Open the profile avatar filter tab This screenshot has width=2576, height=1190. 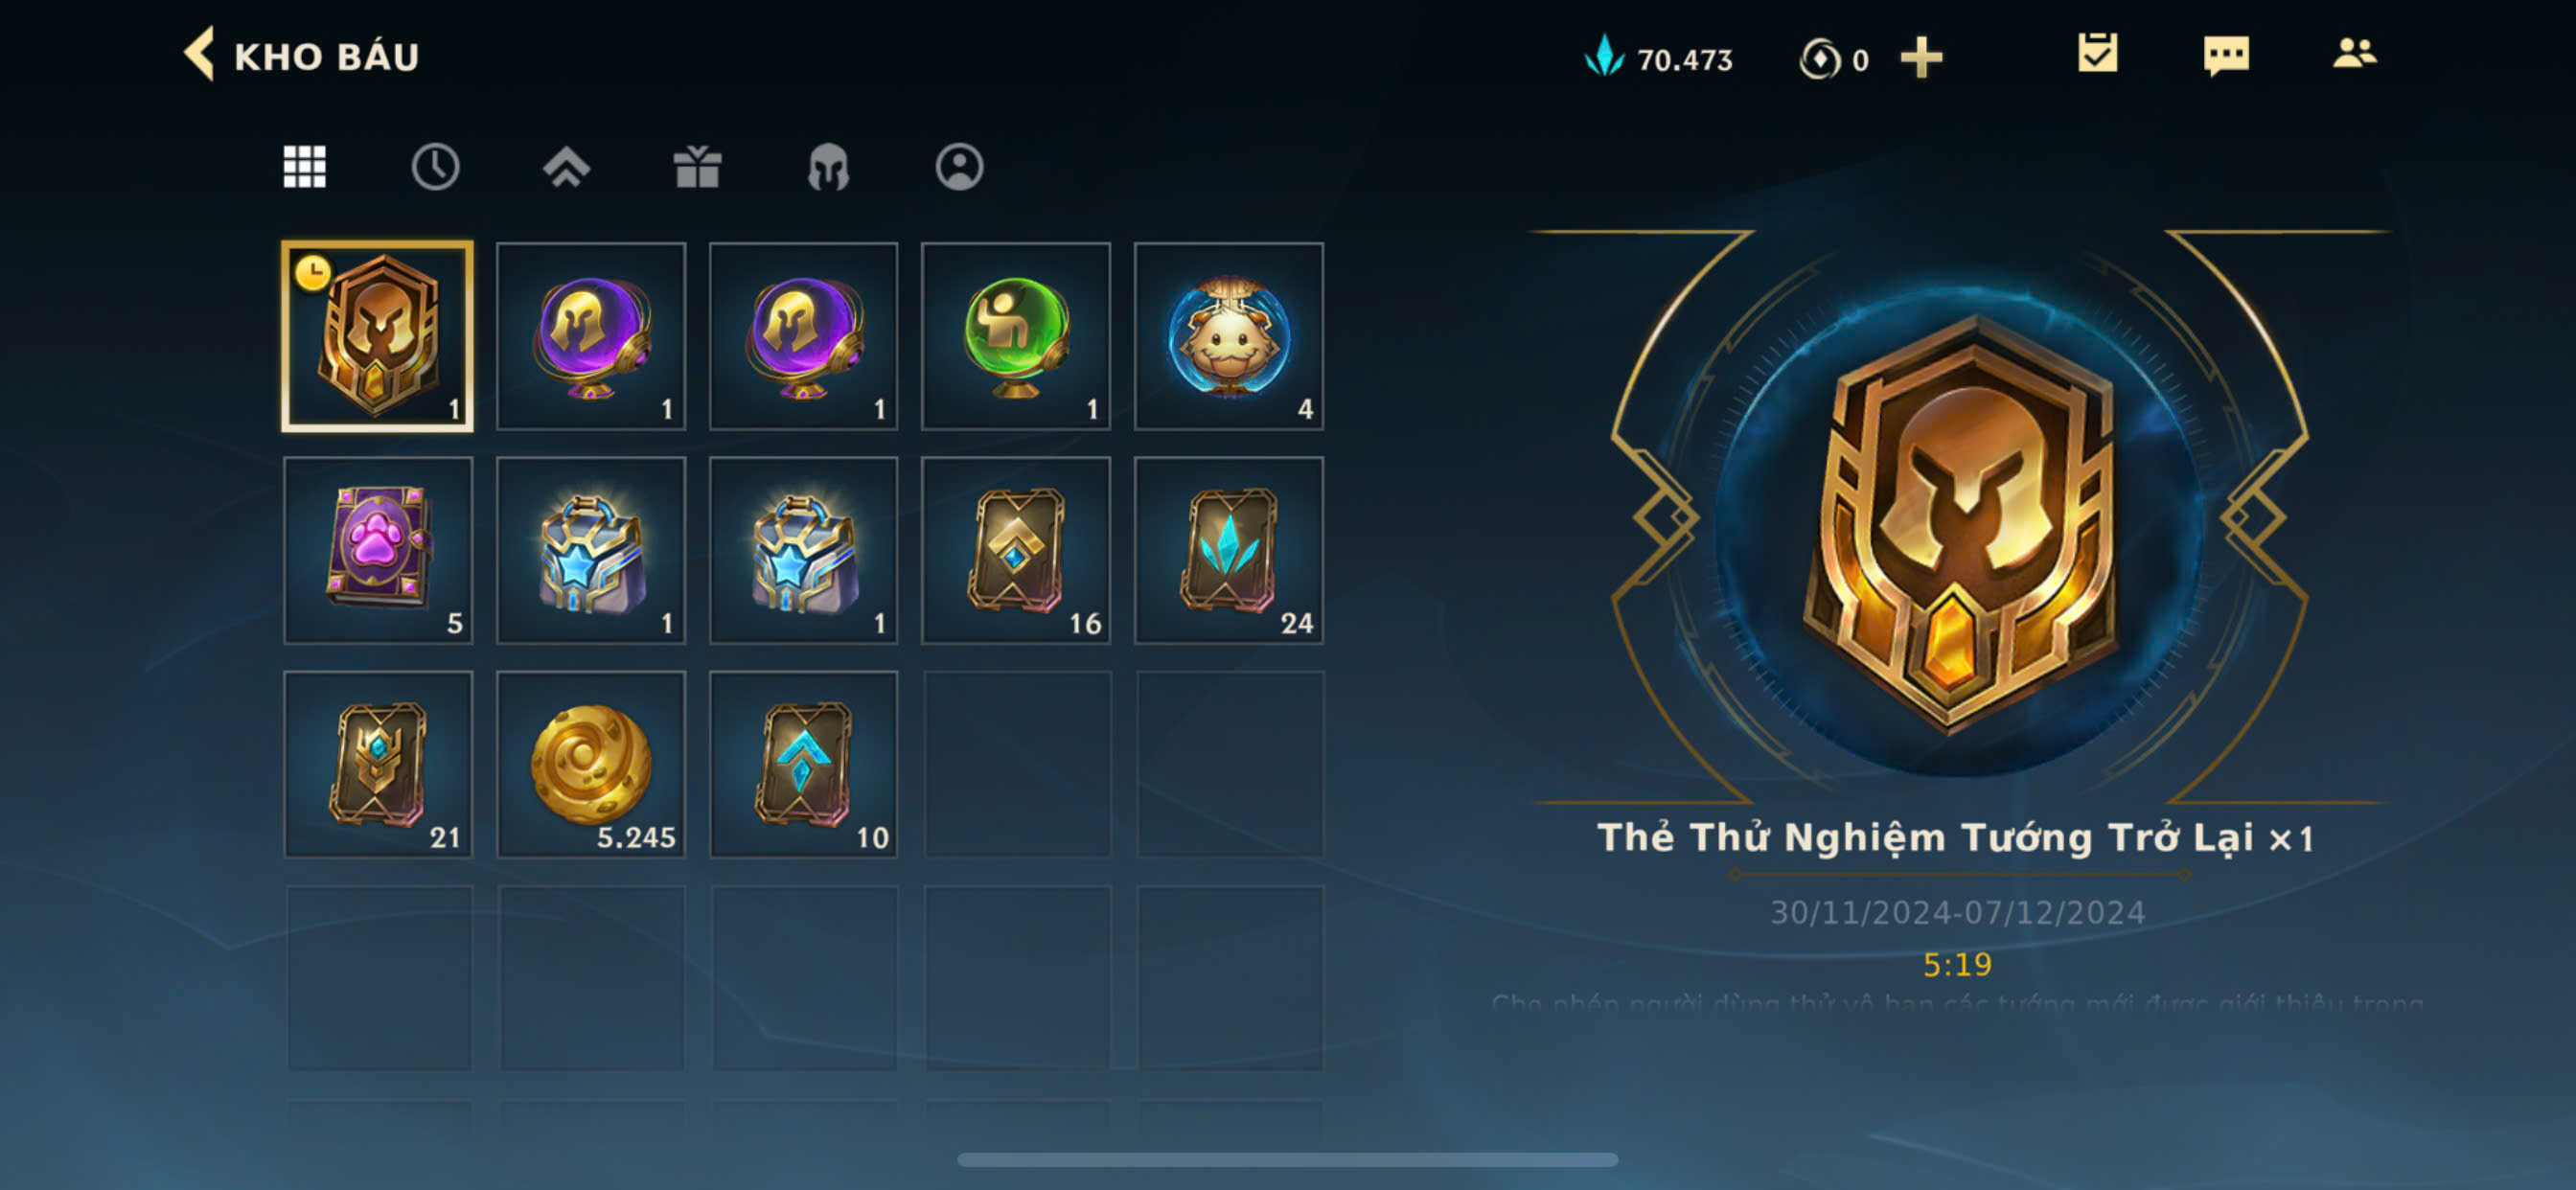point(959,167)
